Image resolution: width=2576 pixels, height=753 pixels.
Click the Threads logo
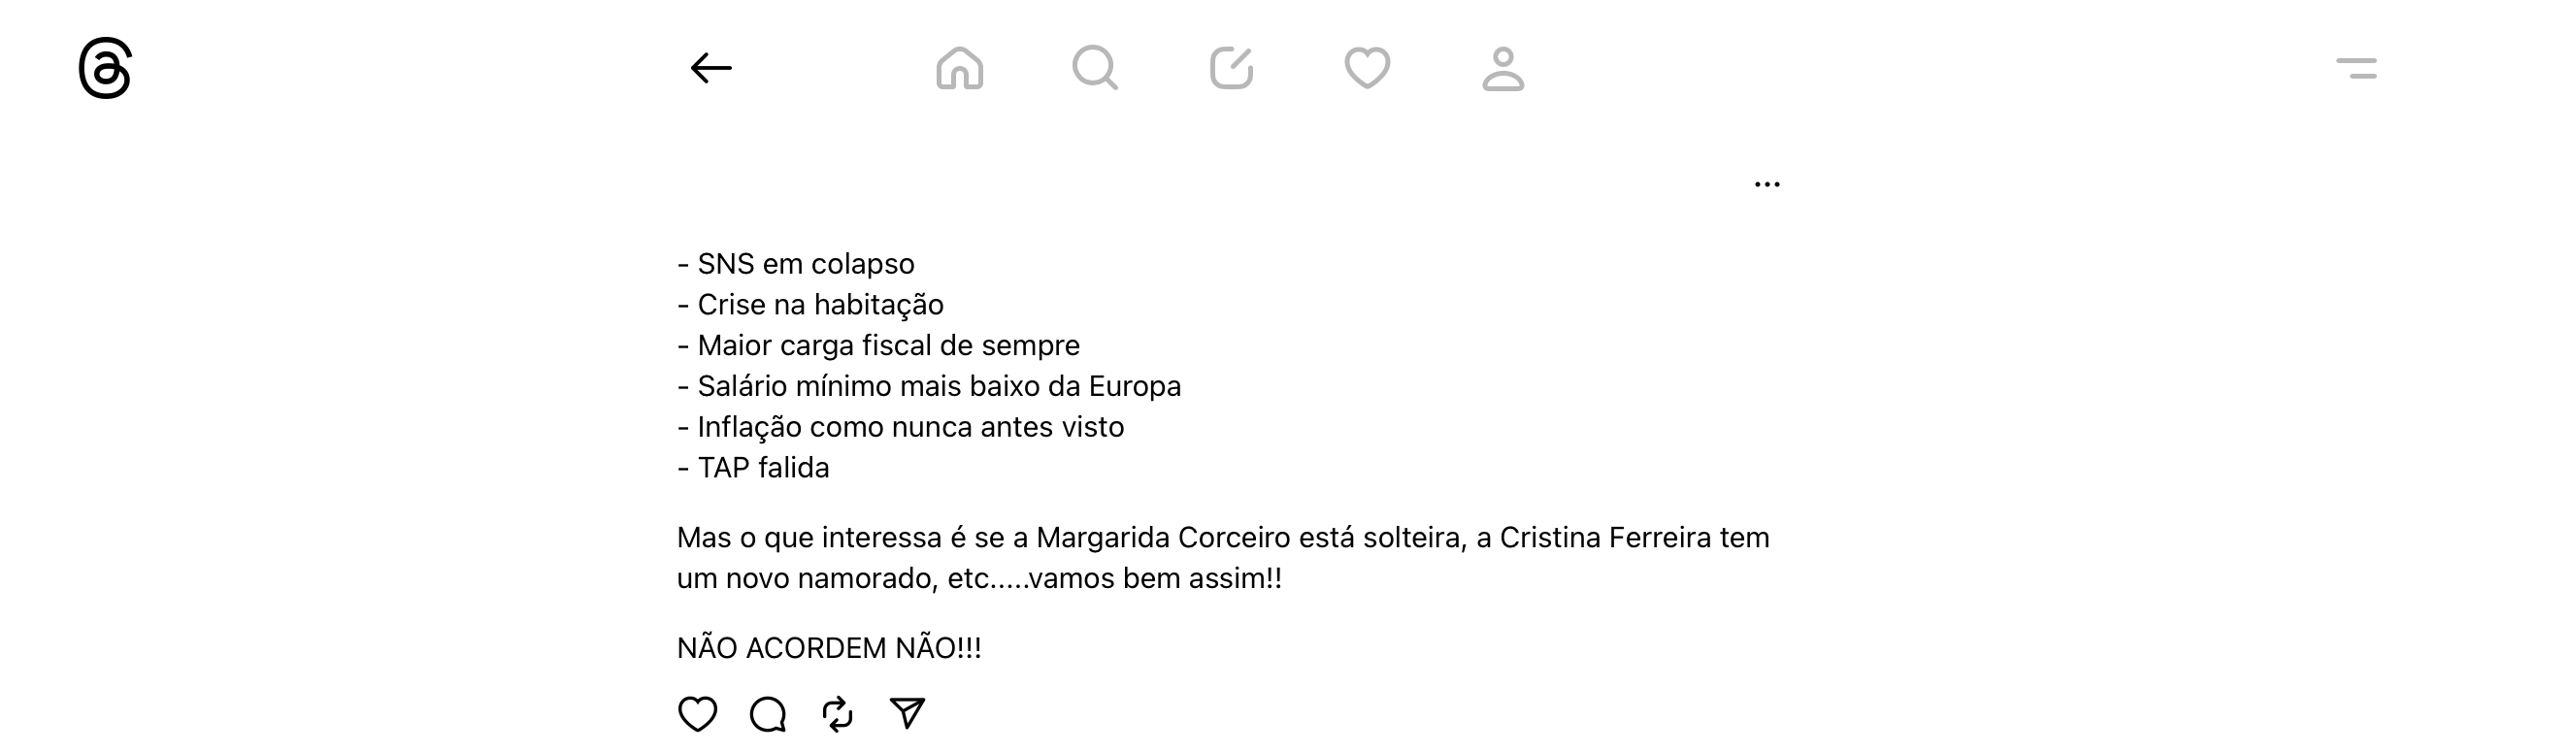click(105, 68)
